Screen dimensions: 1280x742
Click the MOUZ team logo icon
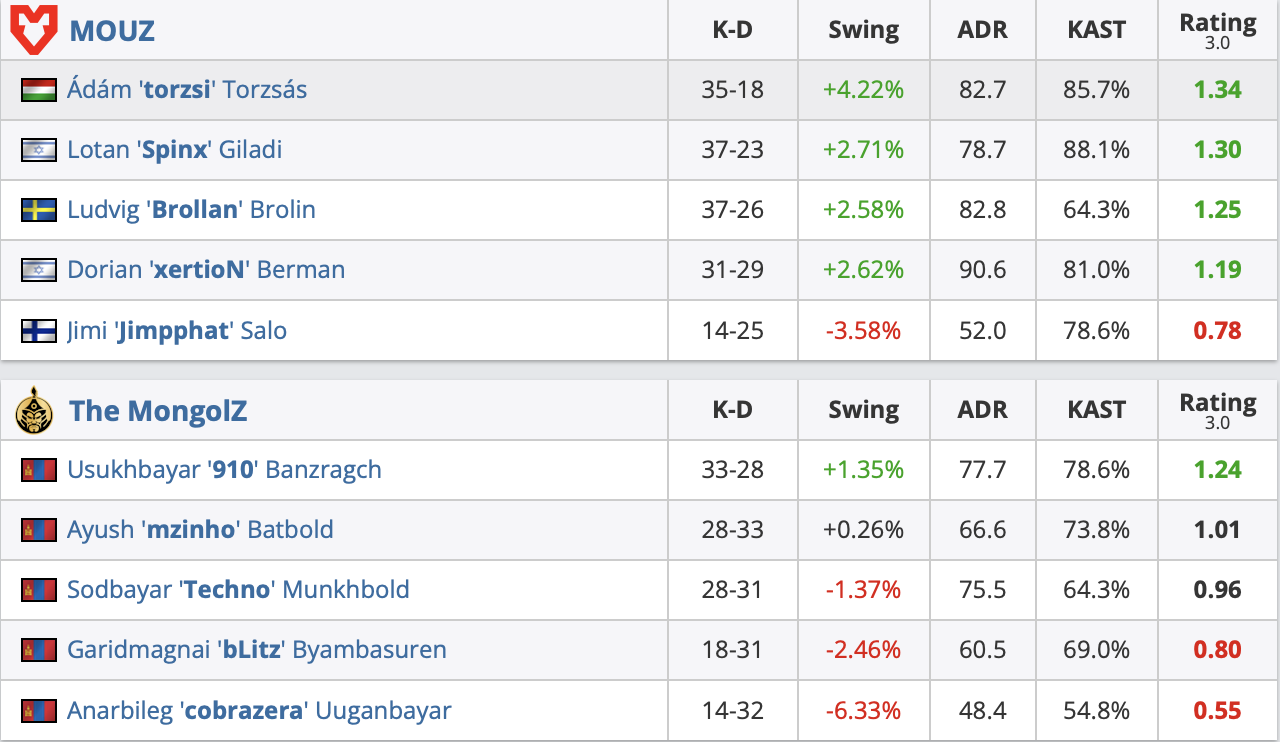[34, 29]
